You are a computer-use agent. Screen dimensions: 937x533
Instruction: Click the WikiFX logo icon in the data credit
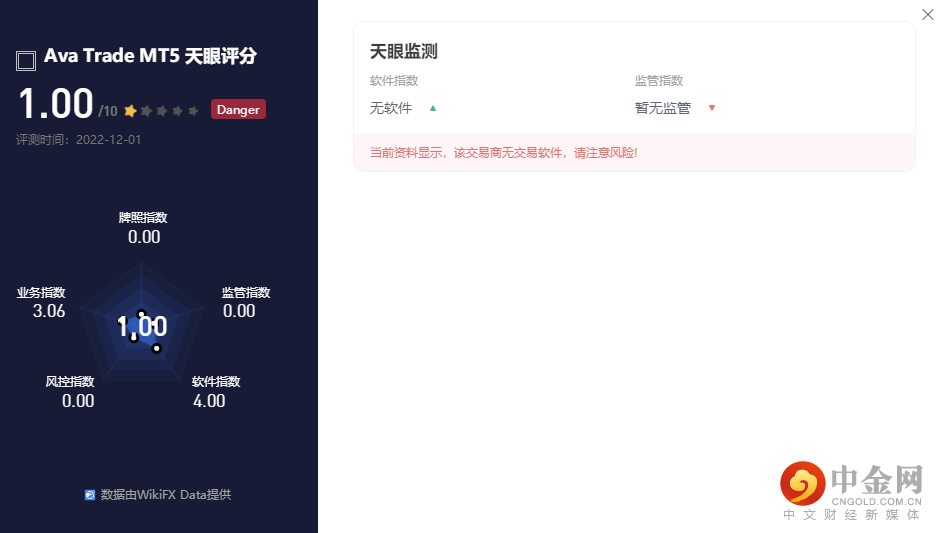(90, 495)
